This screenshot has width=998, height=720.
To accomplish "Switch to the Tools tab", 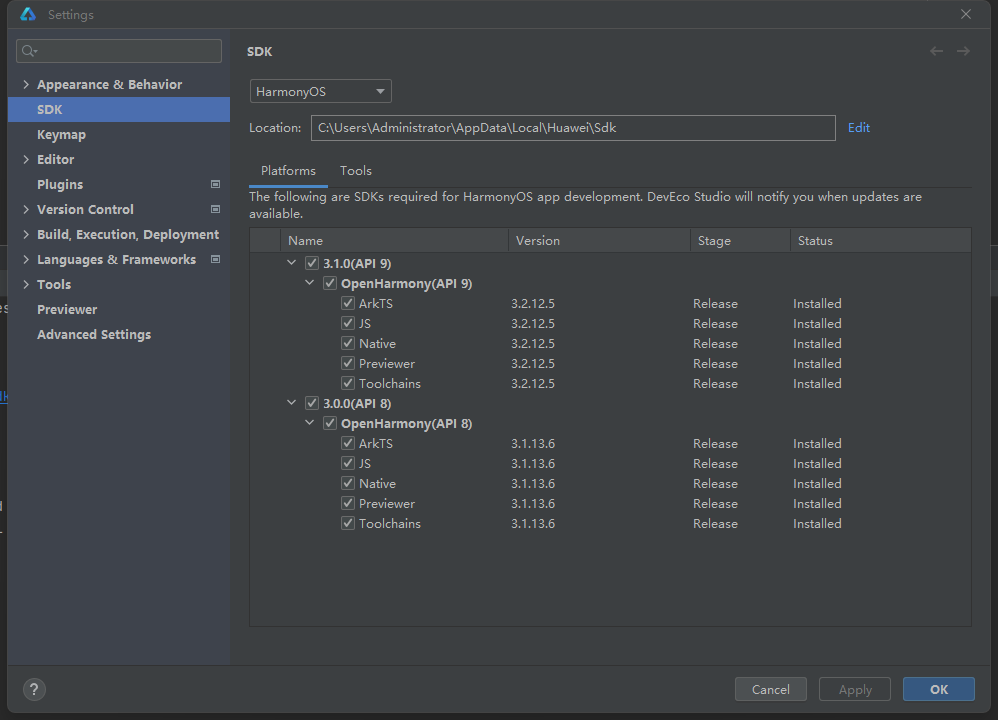I will pos(356,171).
